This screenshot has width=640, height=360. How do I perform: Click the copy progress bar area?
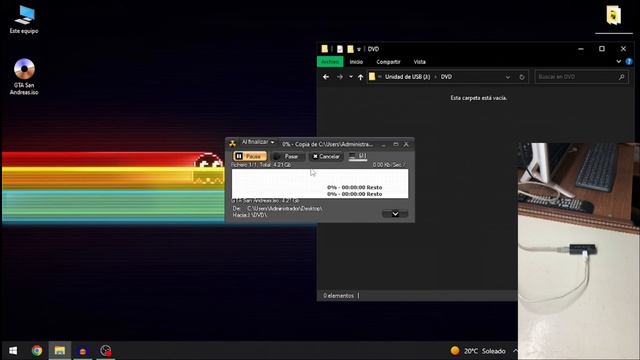(320, 184)
